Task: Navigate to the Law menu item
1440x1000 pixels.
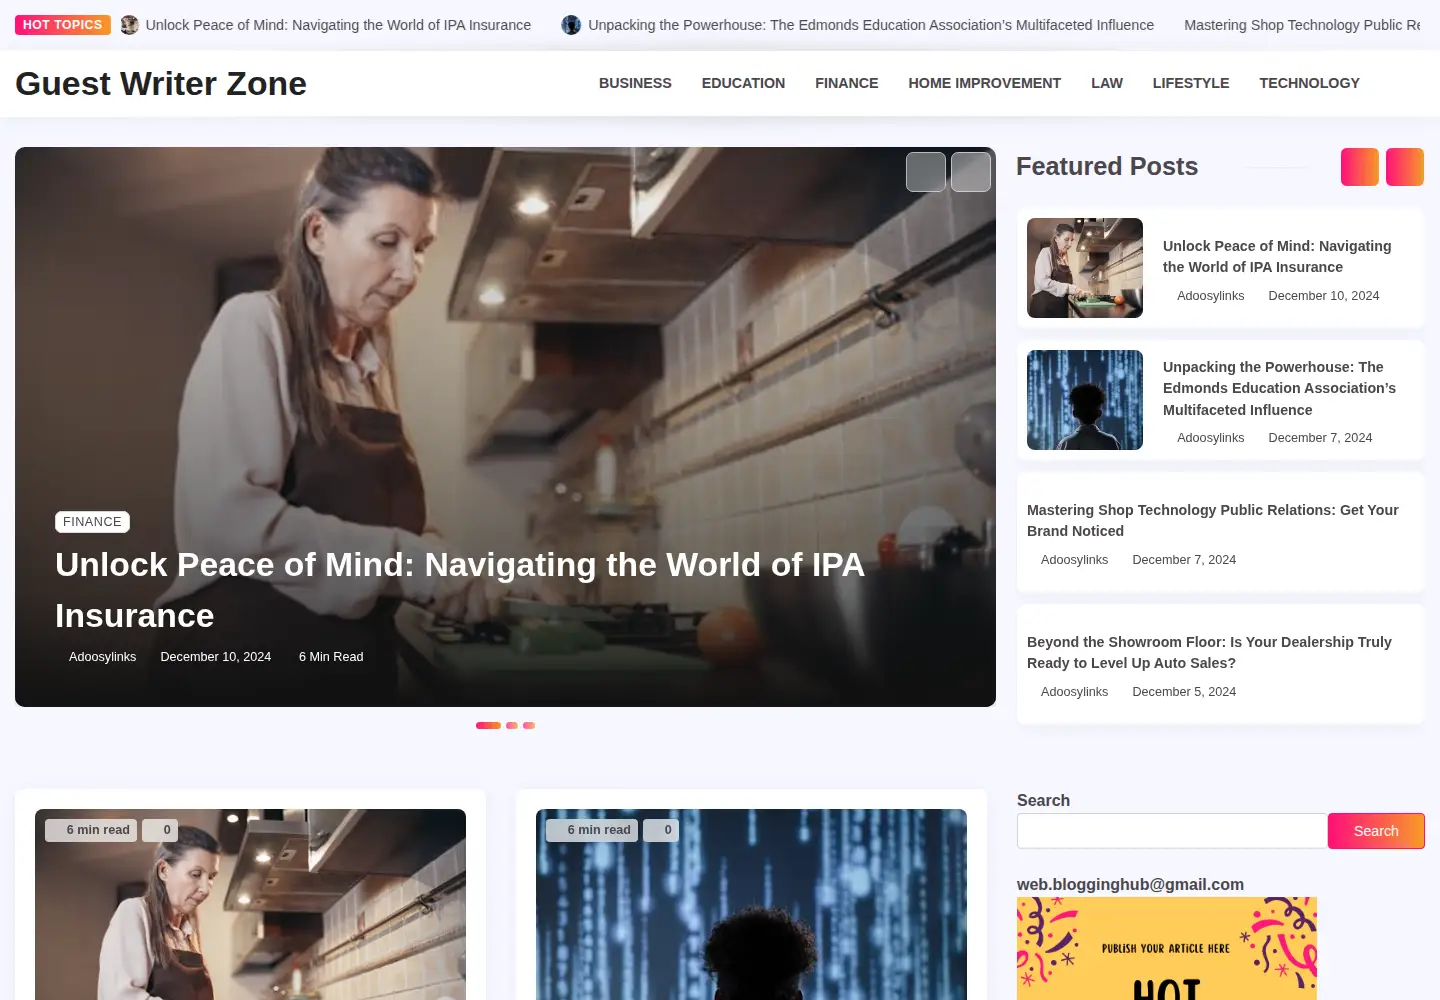Action: tap(1107, 83)
